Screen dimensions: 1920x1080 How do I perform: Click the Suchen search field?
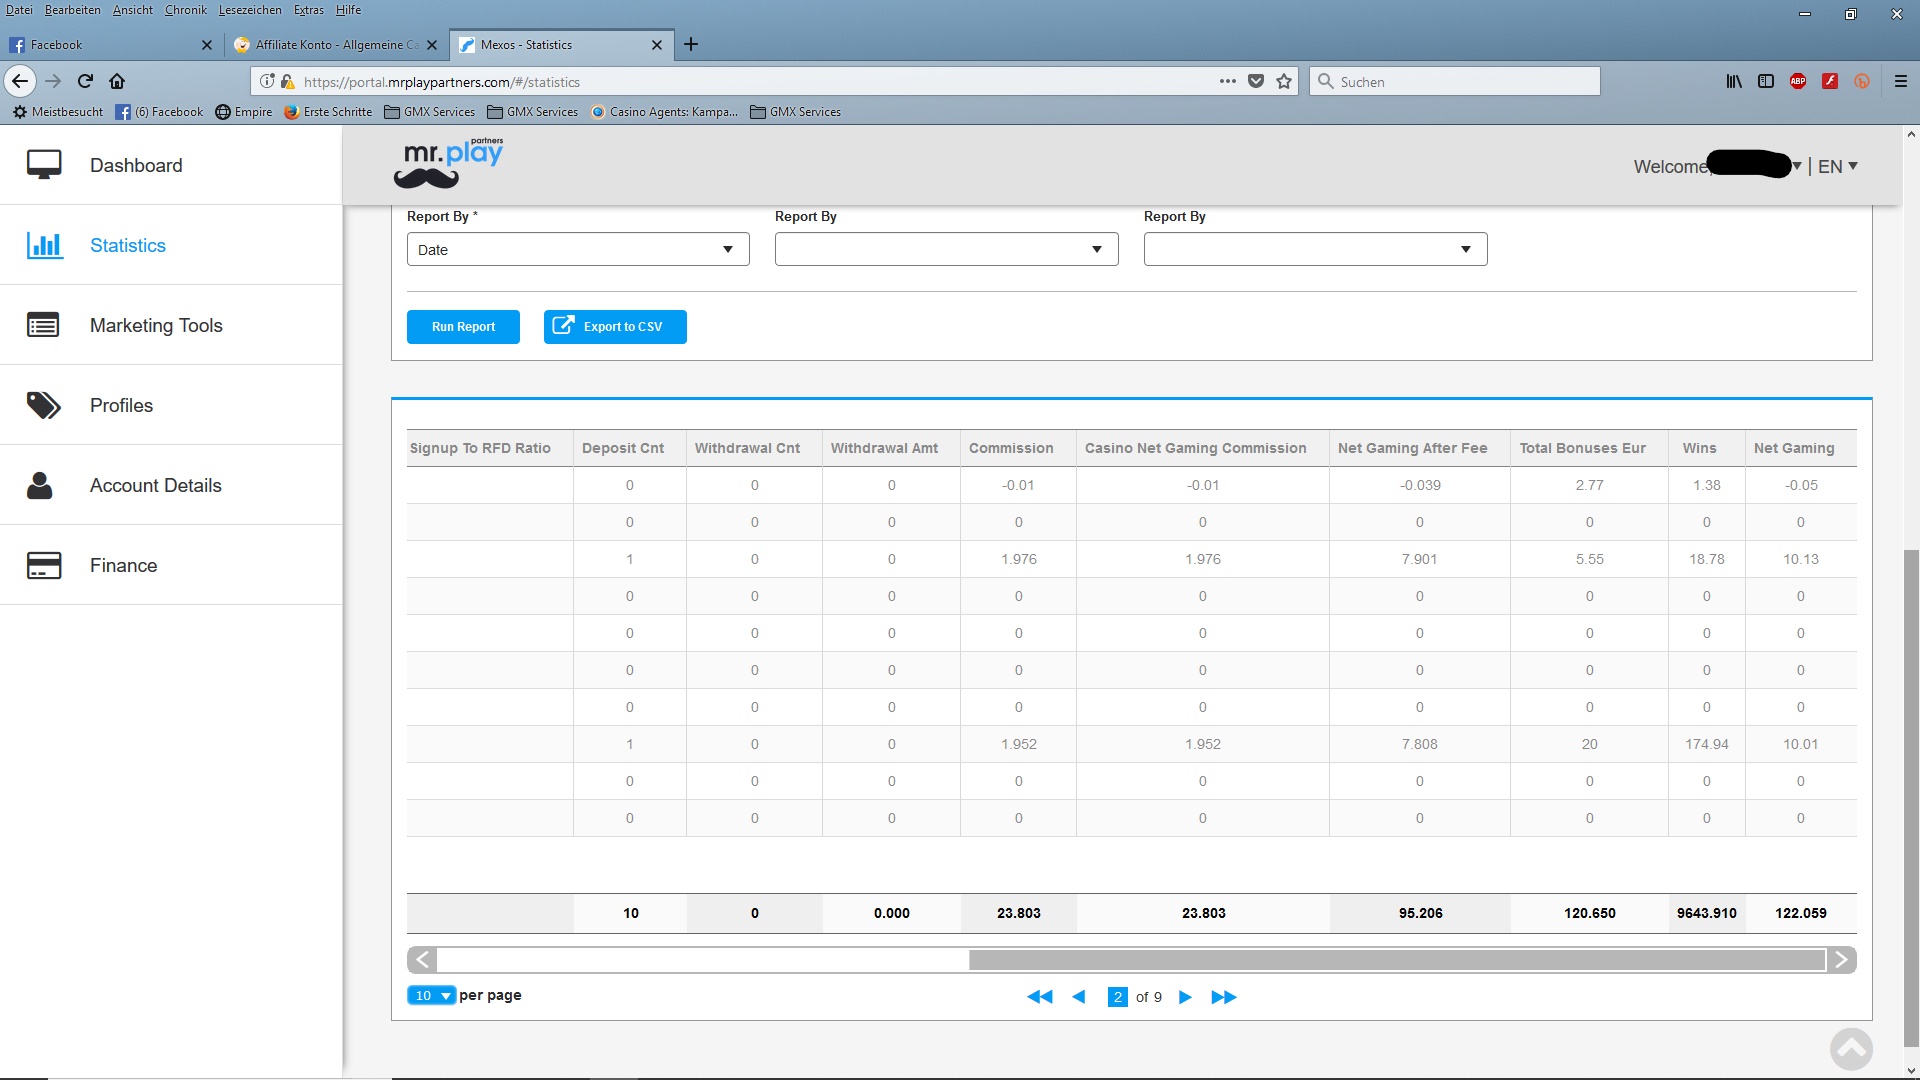click(1455, 82)
